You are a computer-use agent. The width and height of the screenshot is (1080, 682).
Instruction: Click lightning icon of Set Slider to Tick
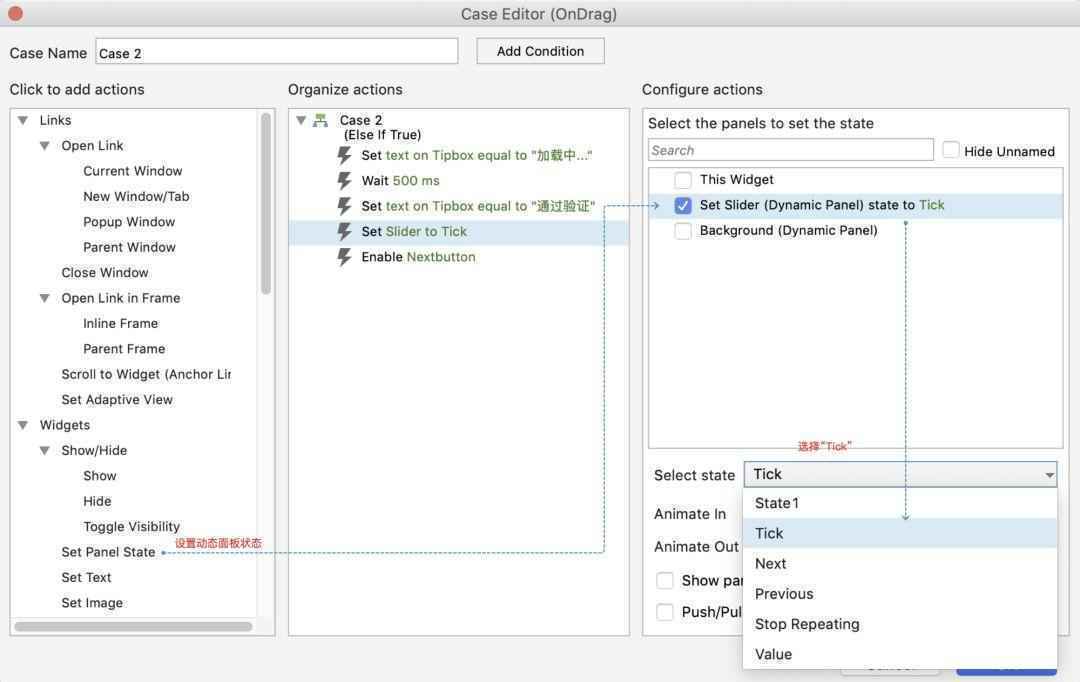point(344,231)
